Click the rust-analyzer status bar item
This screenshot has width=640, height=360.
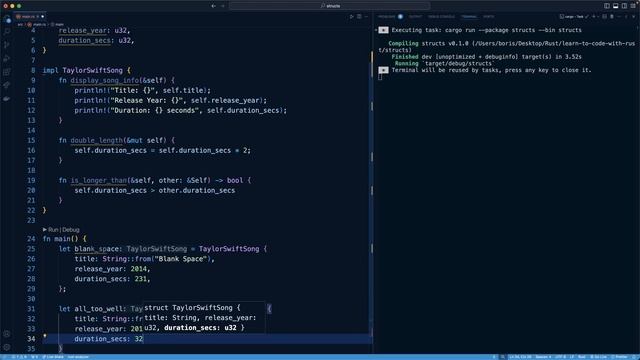[78, 357]
